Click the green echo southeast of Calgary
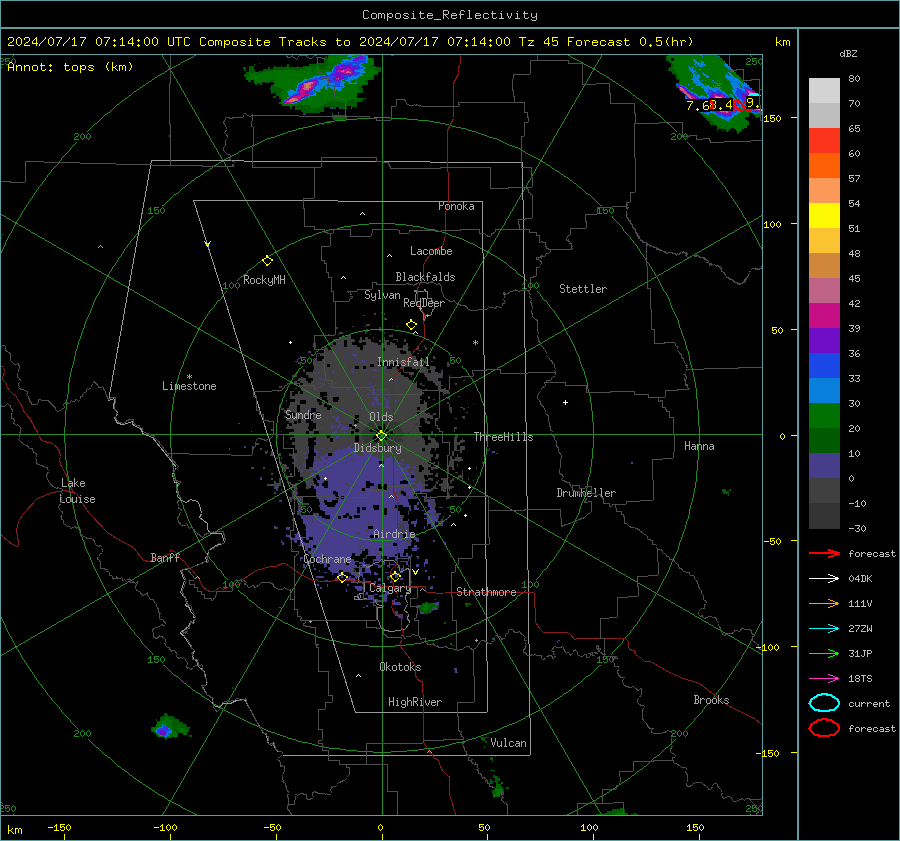This screenshot has width=900, height=841. (427, 607)
